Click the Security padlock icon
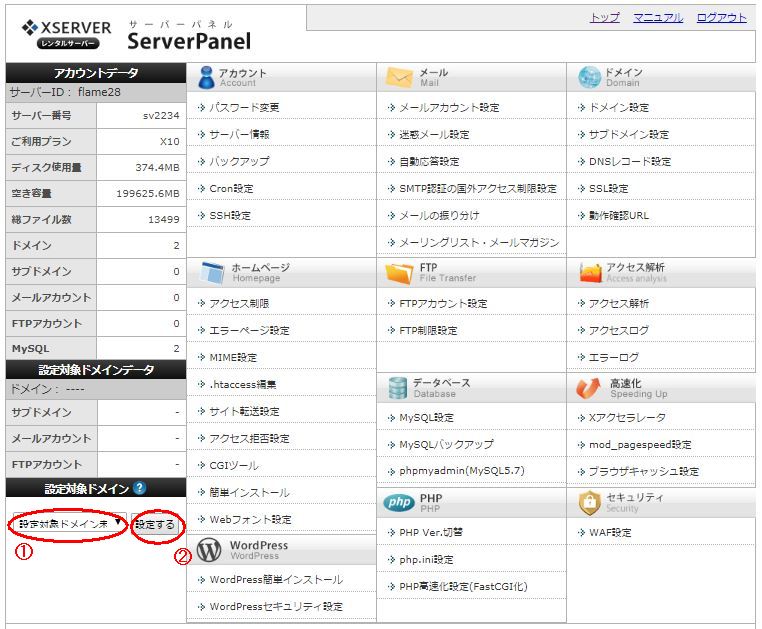 coord(589,503)
